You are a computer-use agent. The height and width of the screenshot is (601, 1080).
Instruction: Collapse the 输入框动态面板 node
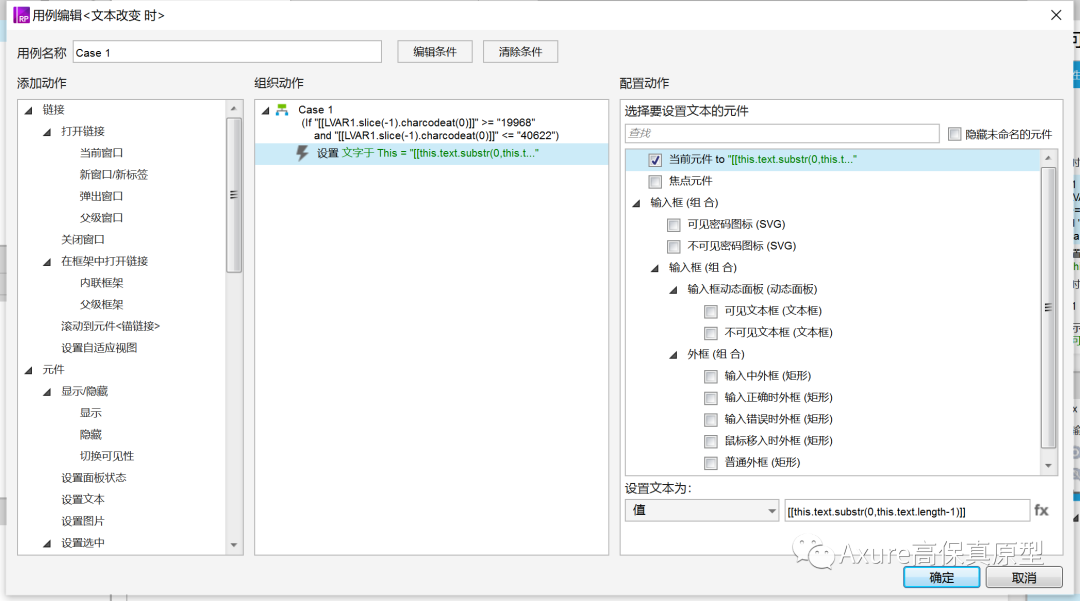click(674, 290)
